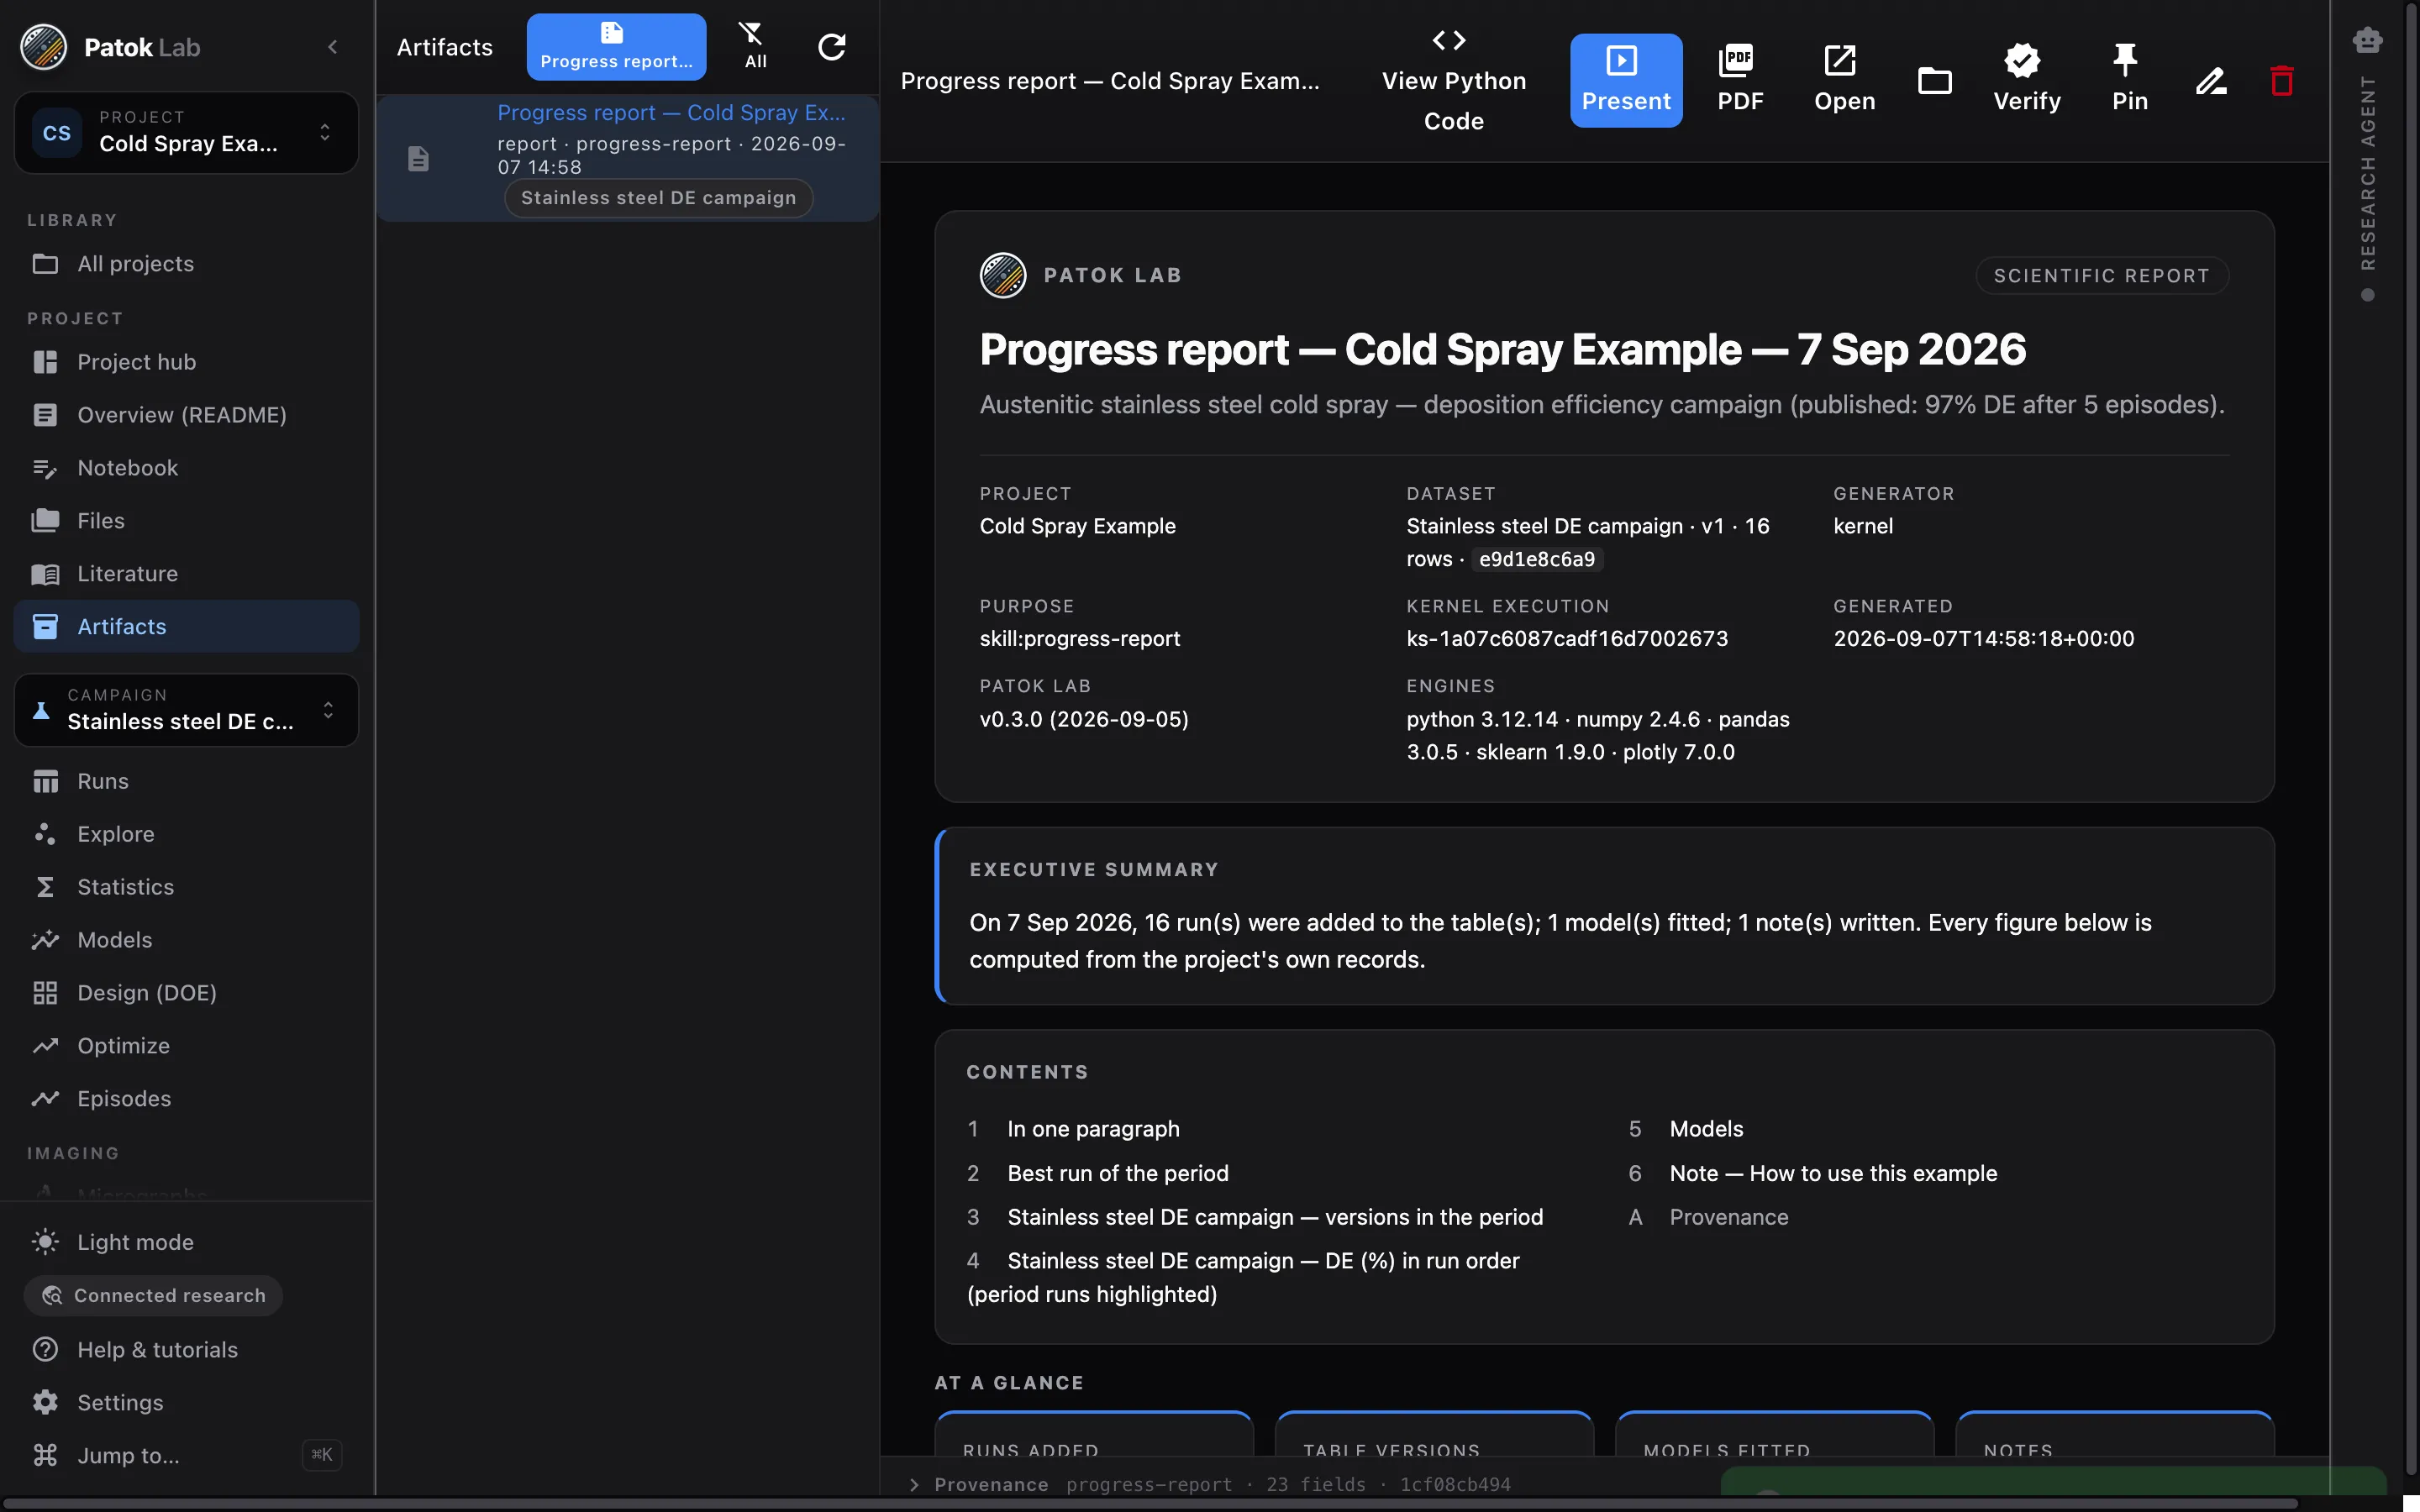Image resolution: width=2420 pixels, height=1512 pixels.
Task: Verify the report artifact
Action: click(2026, 80)
